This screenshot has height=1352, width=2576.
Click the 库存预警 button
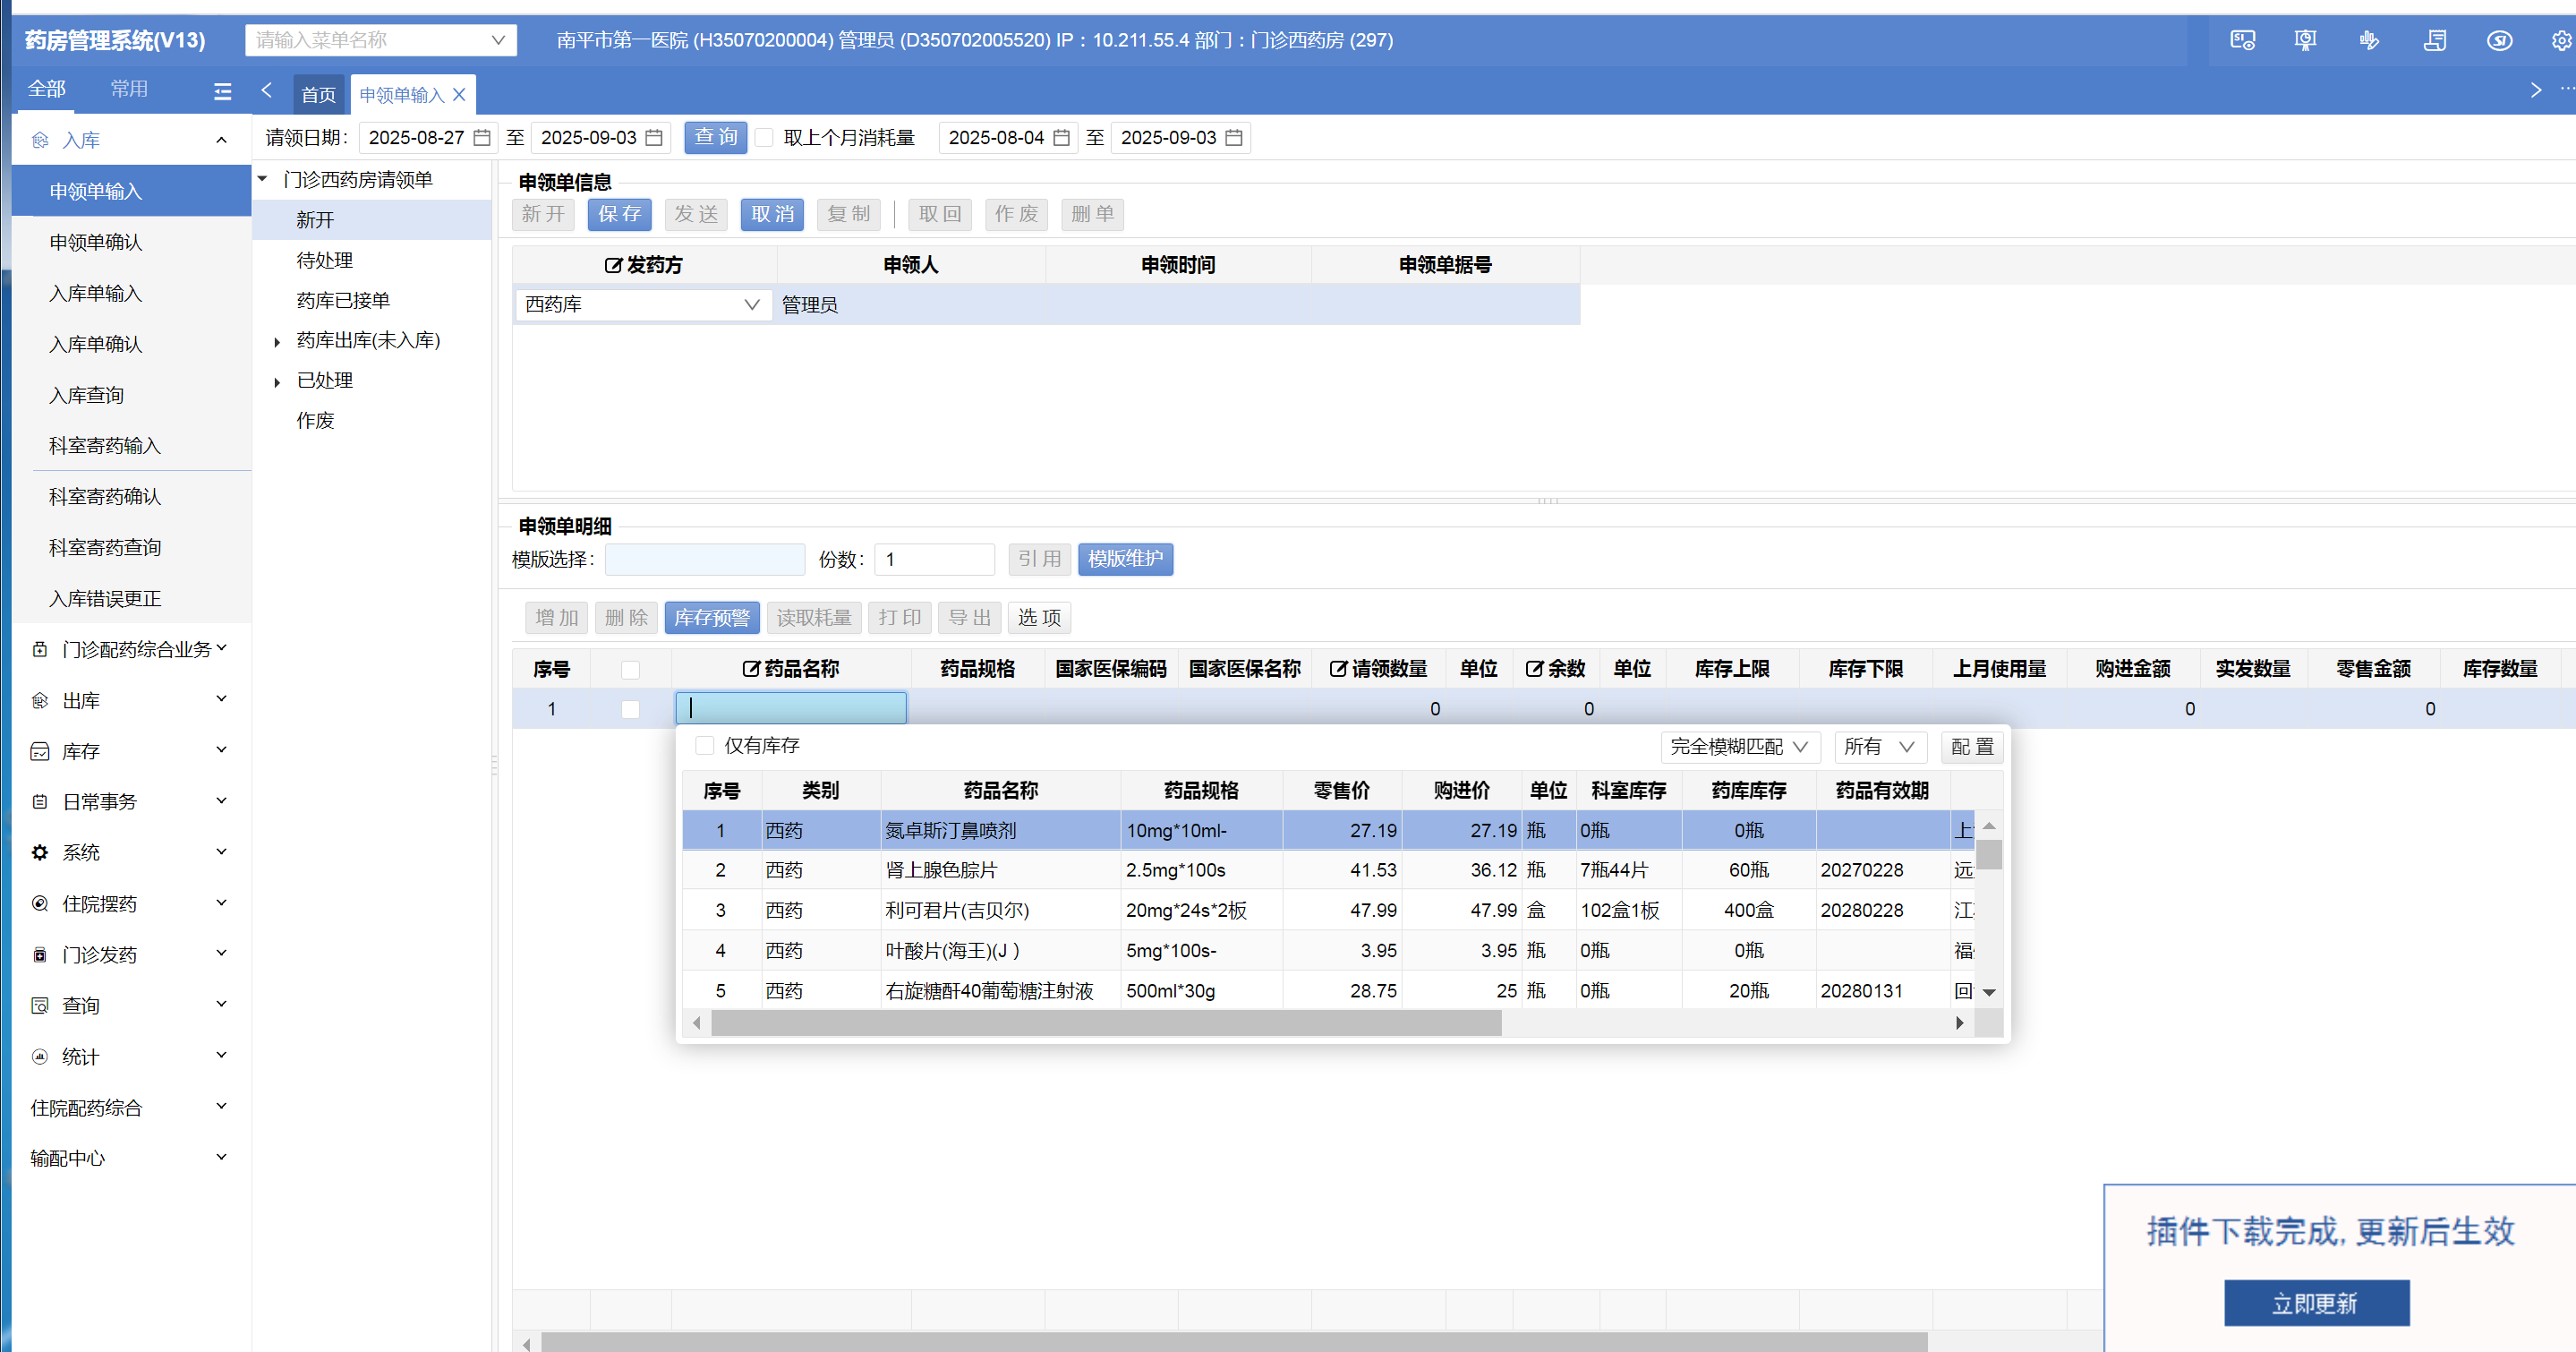click(x=711, y=617)
